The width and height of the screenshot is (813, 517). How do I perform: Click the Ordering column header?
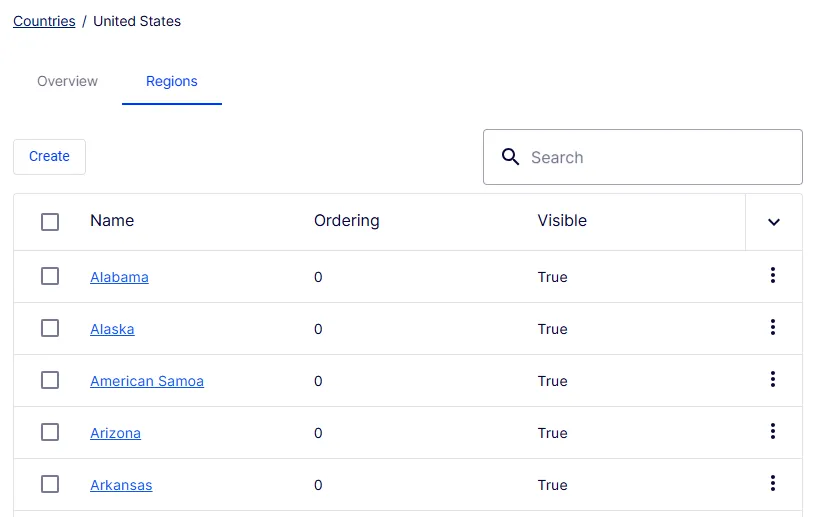[x=346, y=220]
